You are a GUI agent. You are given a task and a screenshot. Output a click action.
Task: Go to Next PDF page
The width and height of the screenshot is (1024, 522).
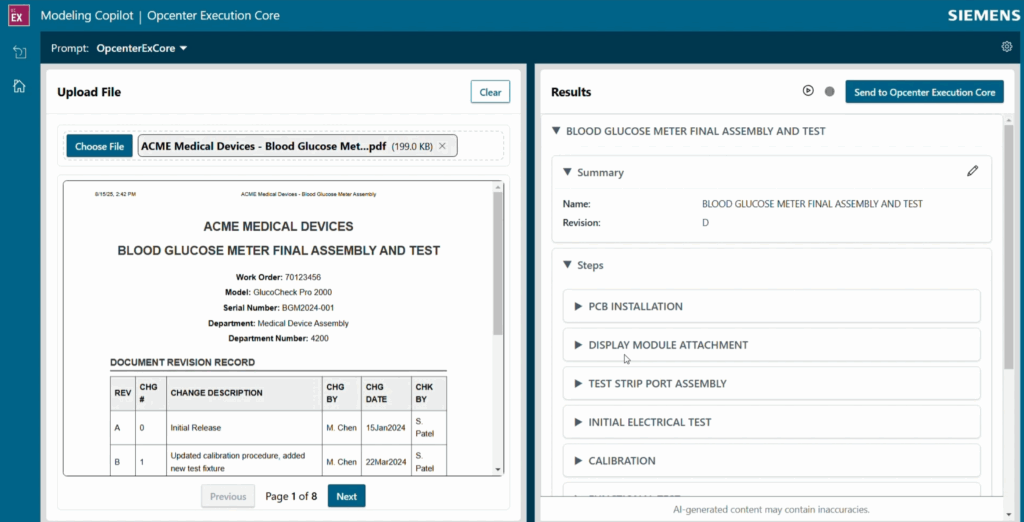click(x=346, y=496)
